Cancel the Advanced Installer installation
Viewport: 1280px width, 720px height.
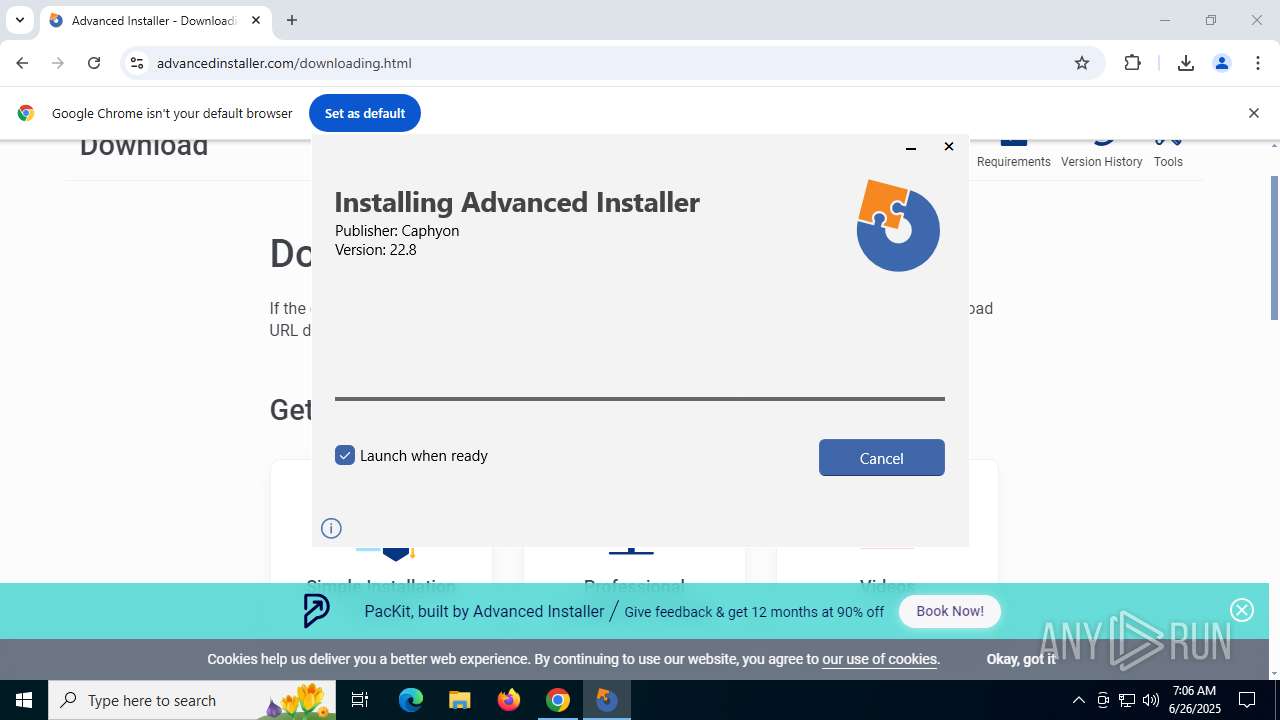pos(881,458)
